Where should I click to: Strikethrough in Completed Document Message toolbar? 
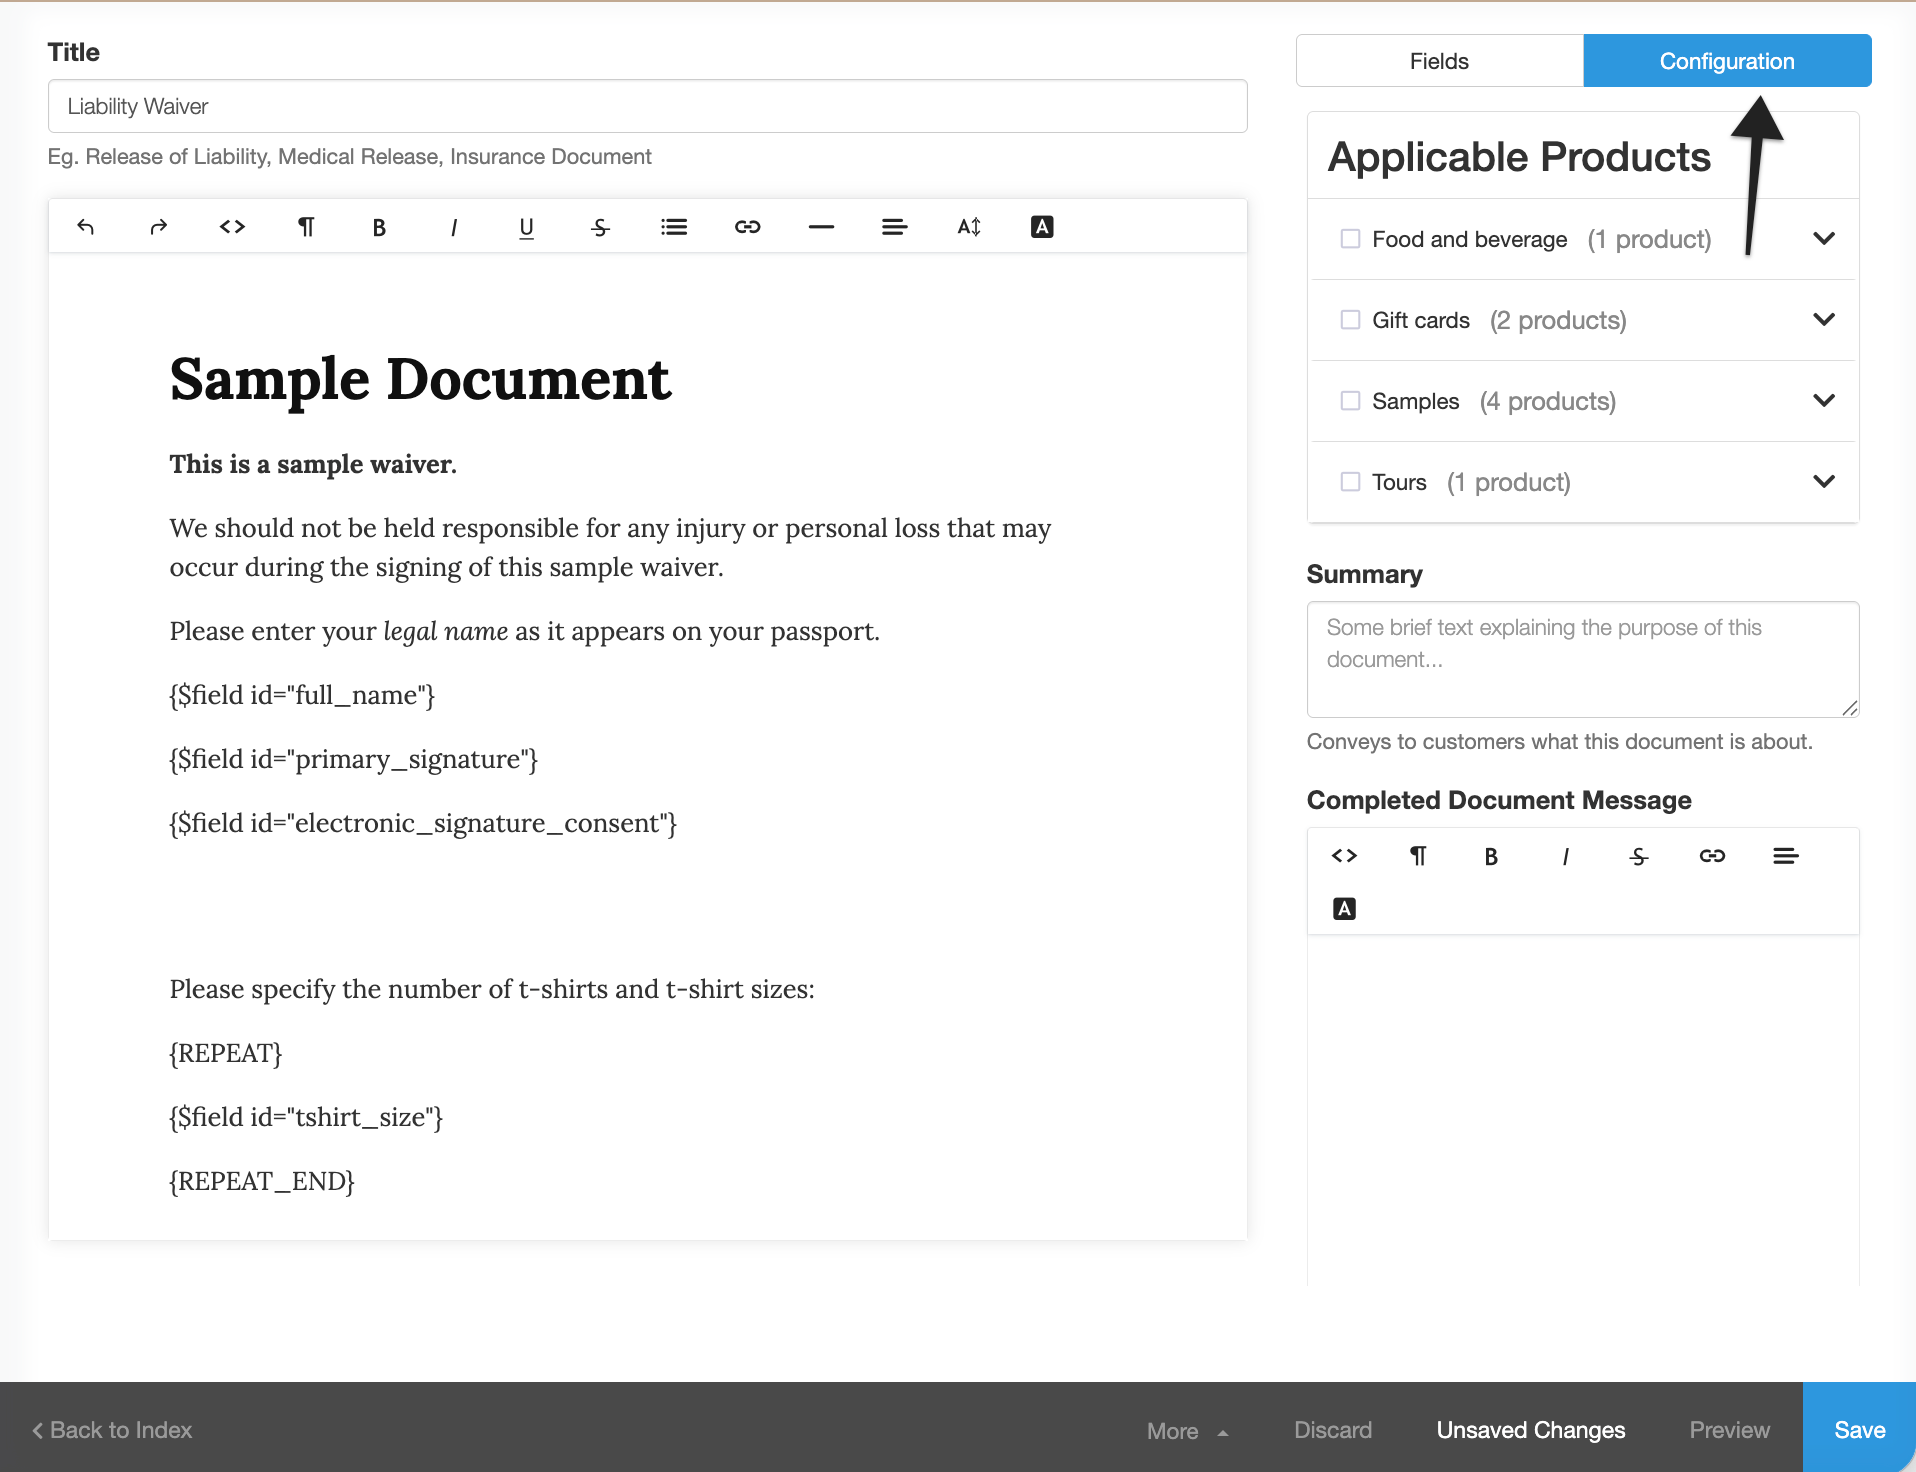pyautogui.click(x=1638, y=856)
